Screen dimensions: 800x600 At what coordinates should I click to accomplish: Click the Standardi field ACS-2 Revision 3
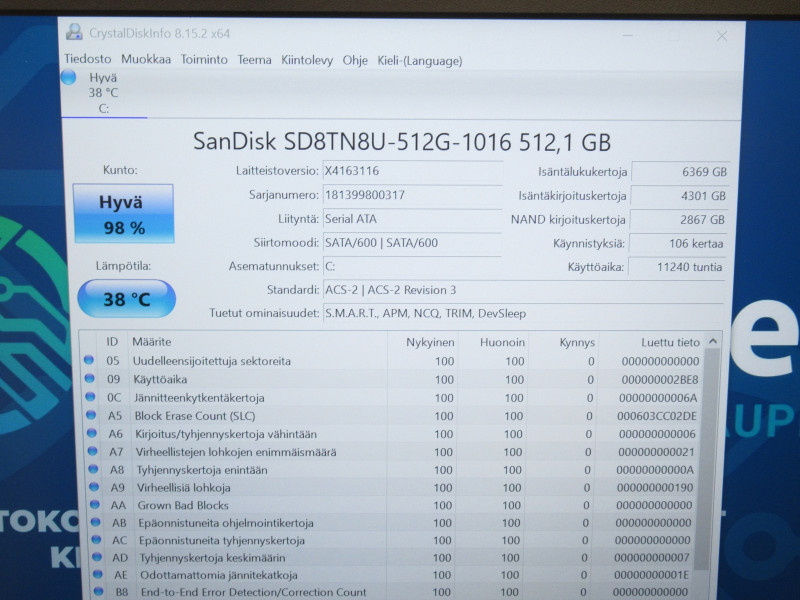[523, 290]
